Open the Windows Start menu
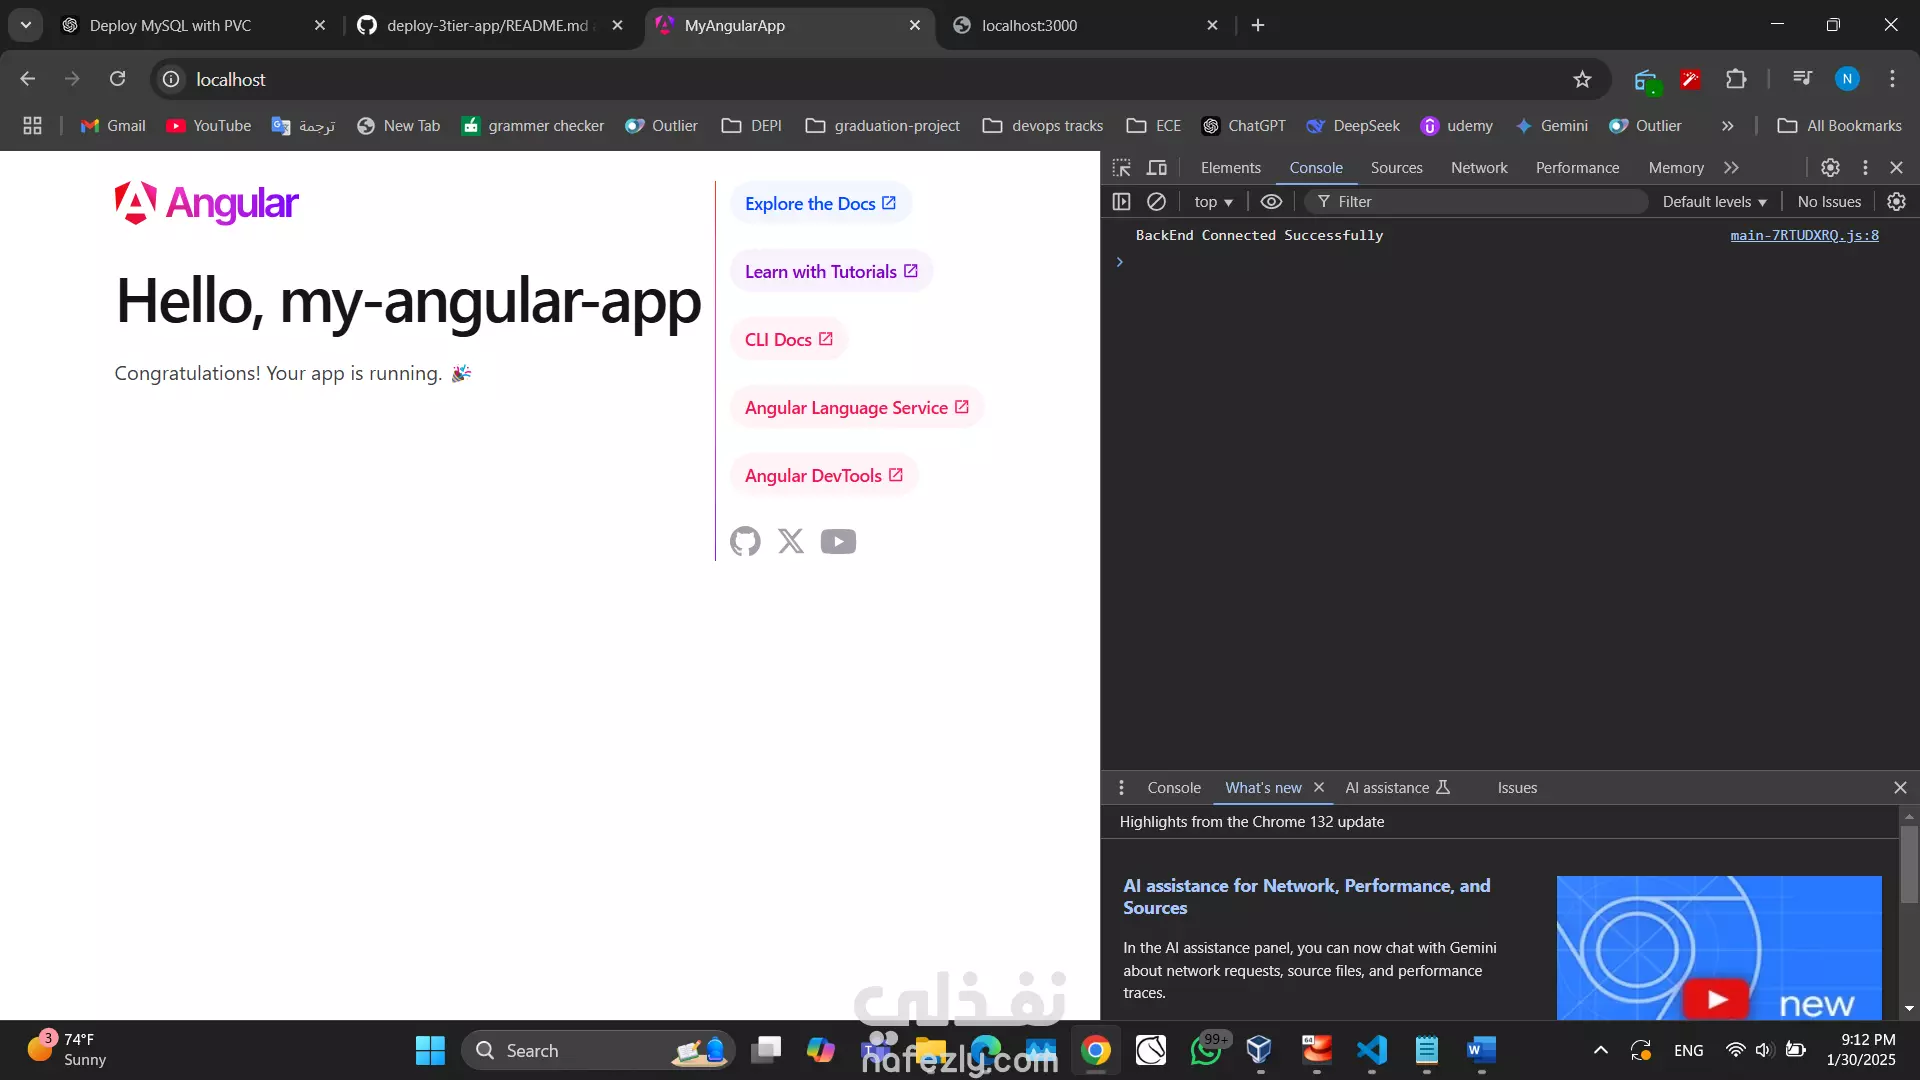Image resolution: width=1920 pixels, height=1080 pixels. click(430, 1050)
